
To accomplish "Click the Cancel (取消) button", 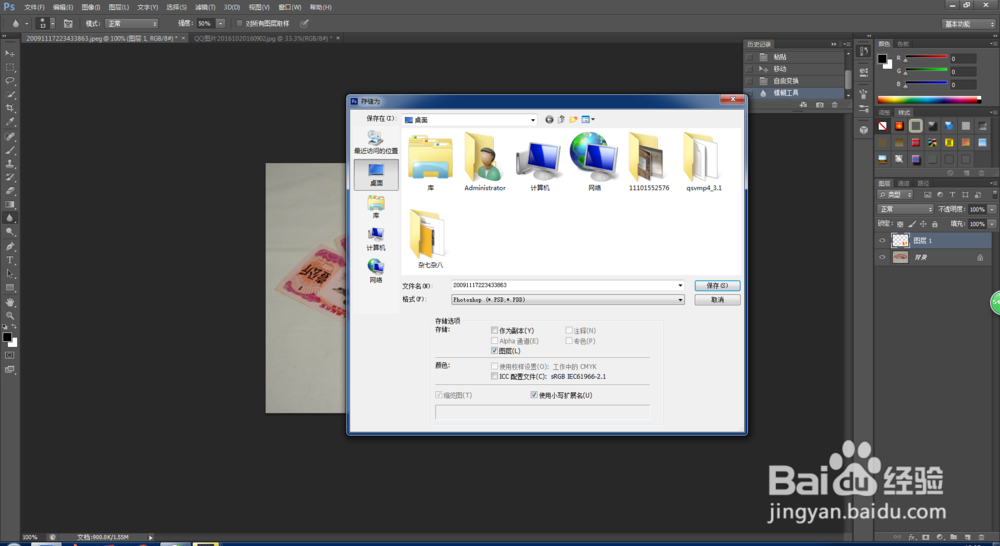I will [717, 300].
